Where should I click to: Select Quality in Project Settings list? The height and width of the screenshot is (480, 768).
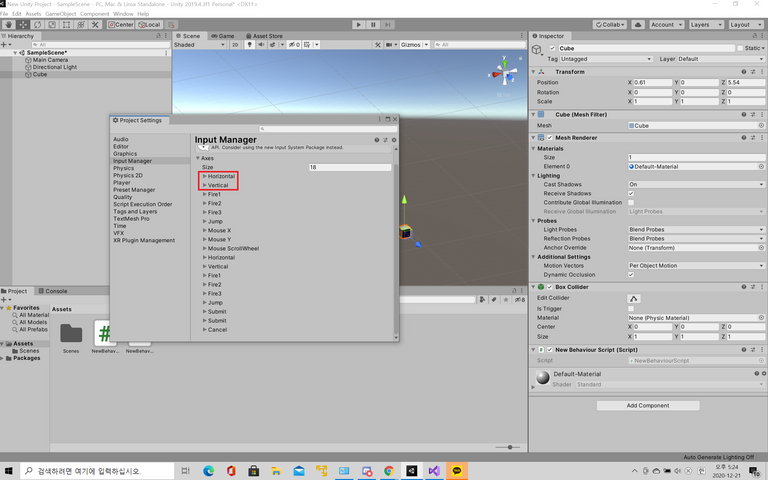click(122, 197)
